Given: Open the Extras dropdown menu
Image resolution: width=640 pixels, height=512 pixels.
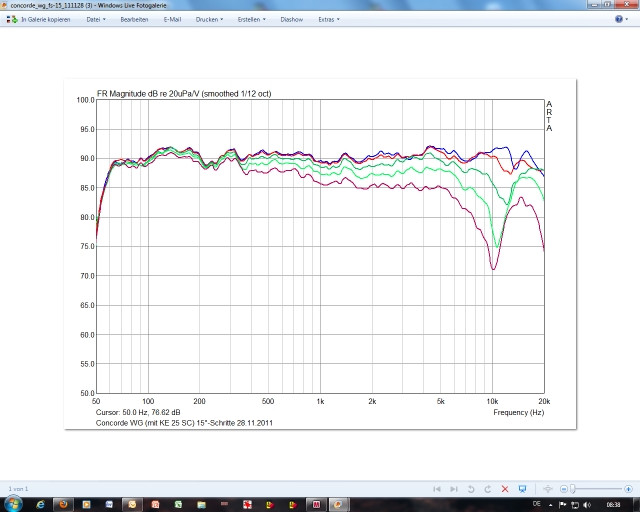Looking at the screenshot, I should pyautogui.click(x=329, y=19).
